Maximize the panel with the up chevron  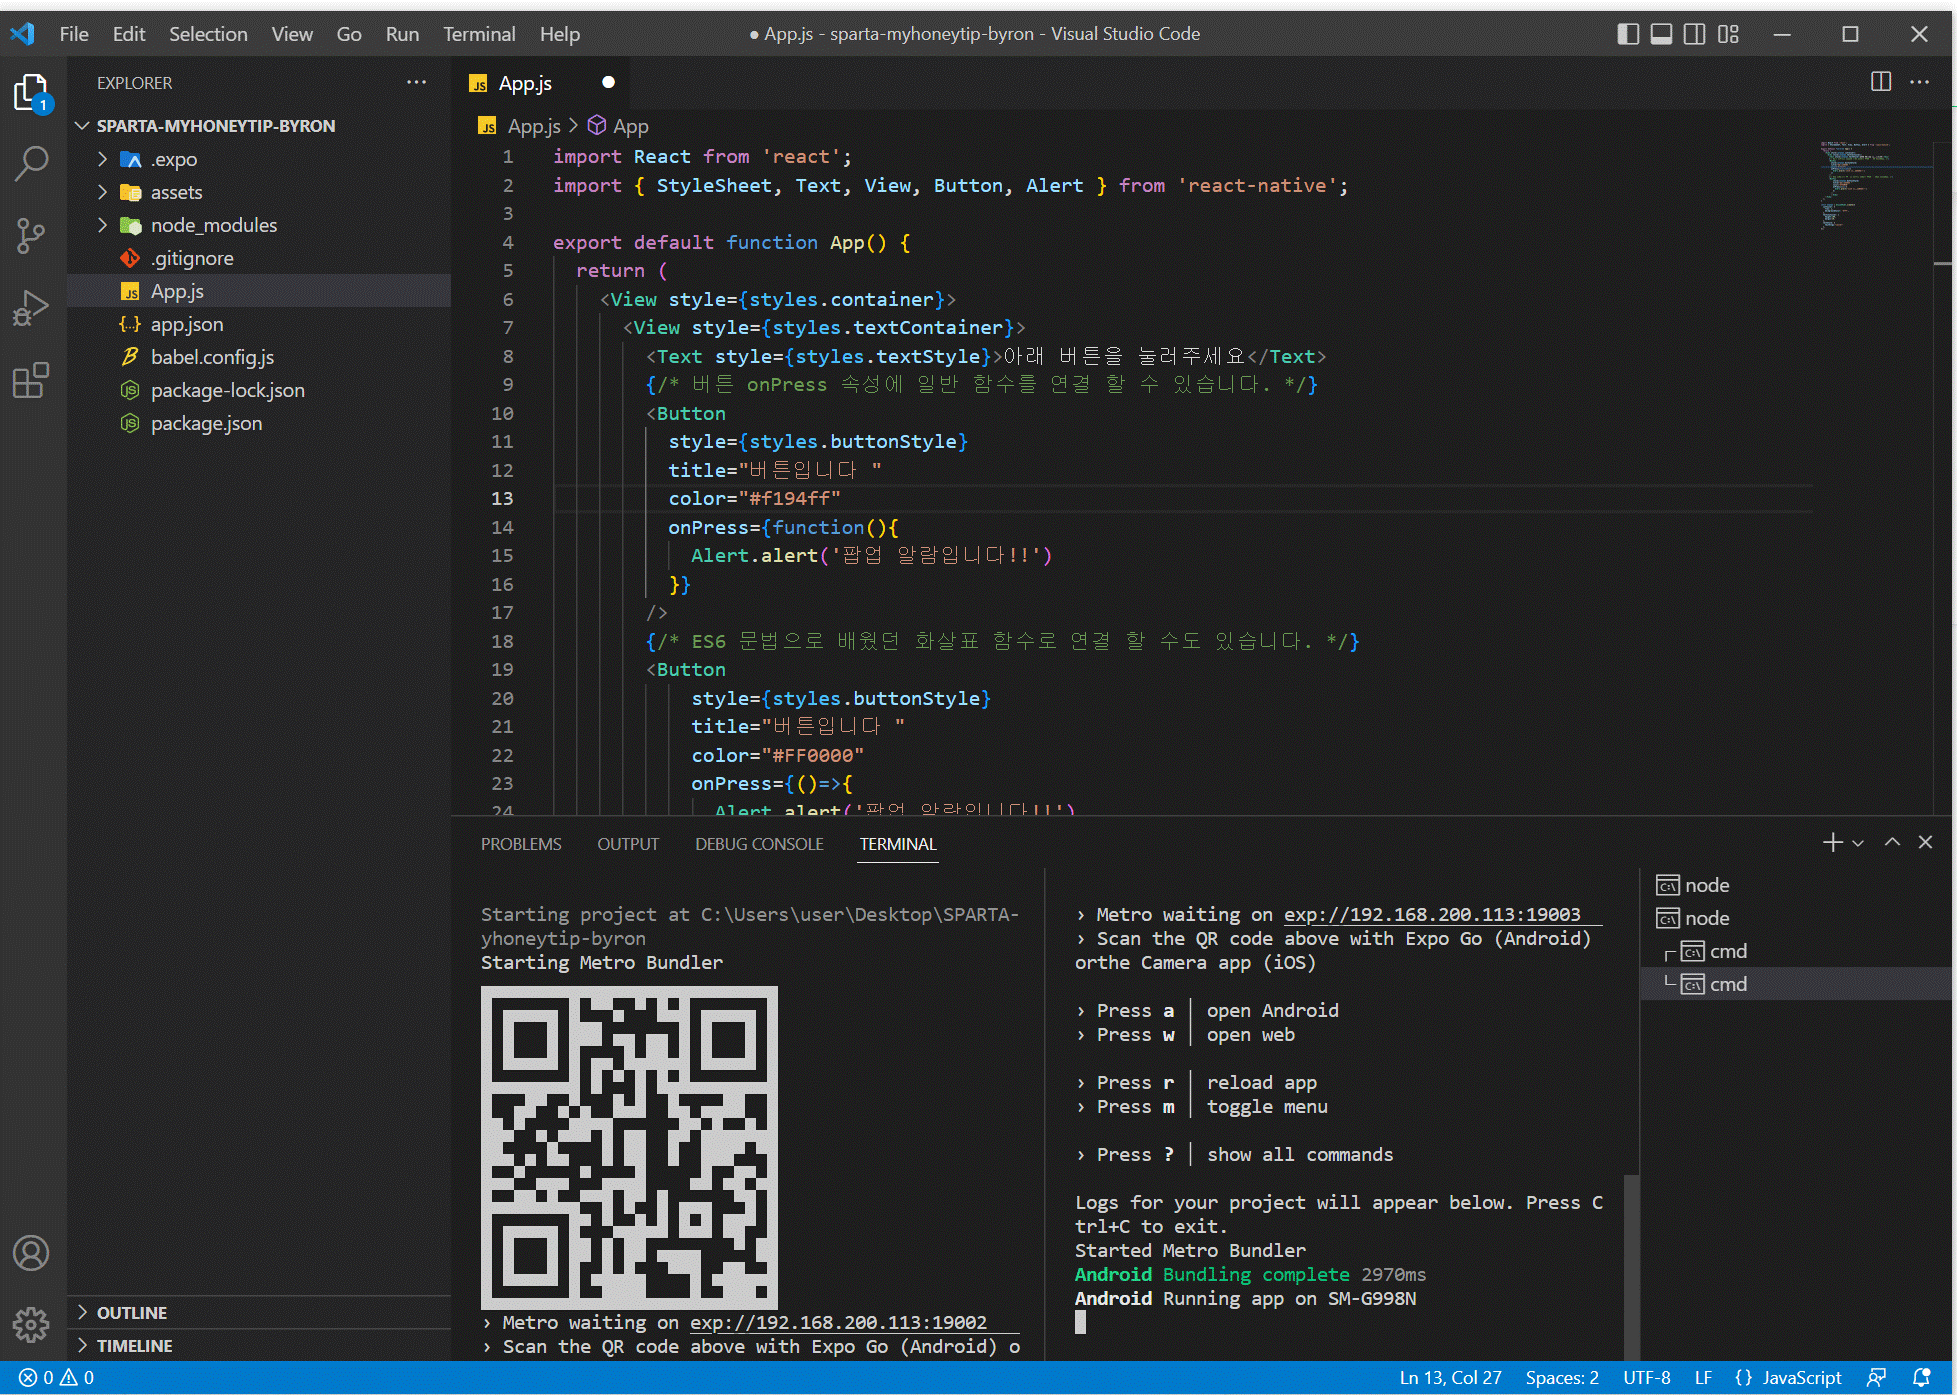(x=1892, y=843)
